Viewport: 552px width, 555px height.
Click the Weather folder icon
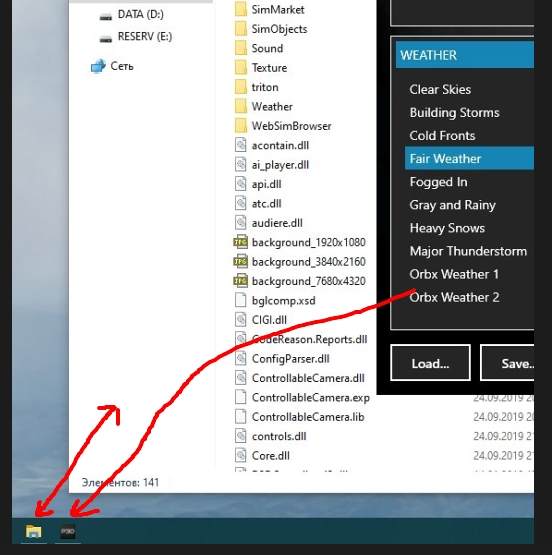[x=241, y=107]
